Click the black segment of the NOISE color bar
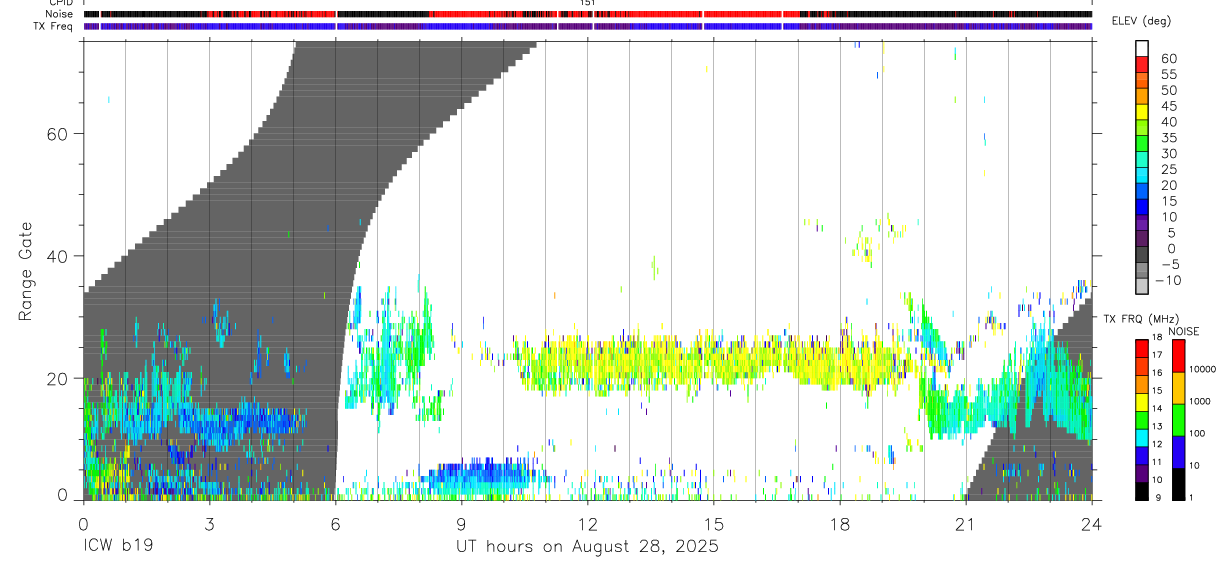1228x567 pixels. (x=1178, y=484)
